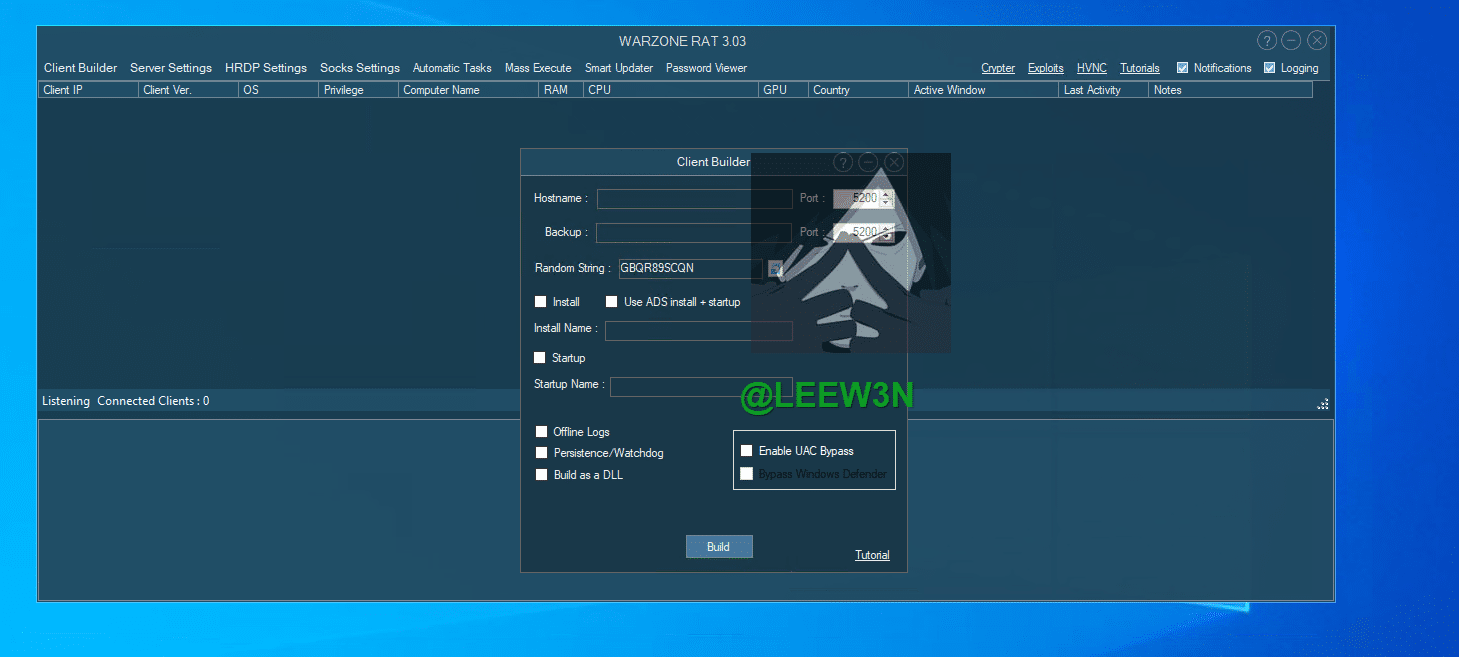Close the Client Builder dialog
Screen dimensions: 1459x657
point(894,162)
